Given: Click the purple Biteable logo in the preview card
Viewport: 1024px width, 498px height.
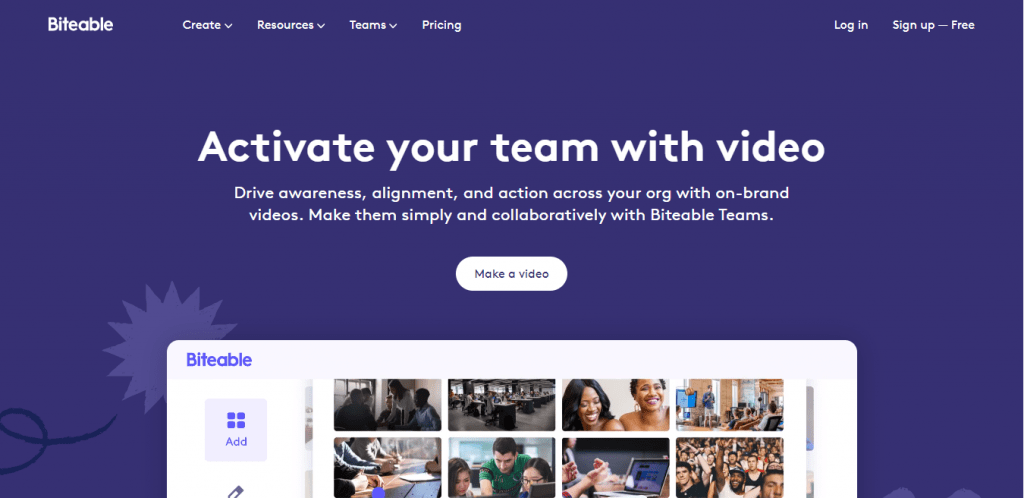Looking at the screenshot, I should (x=219, y=360).
